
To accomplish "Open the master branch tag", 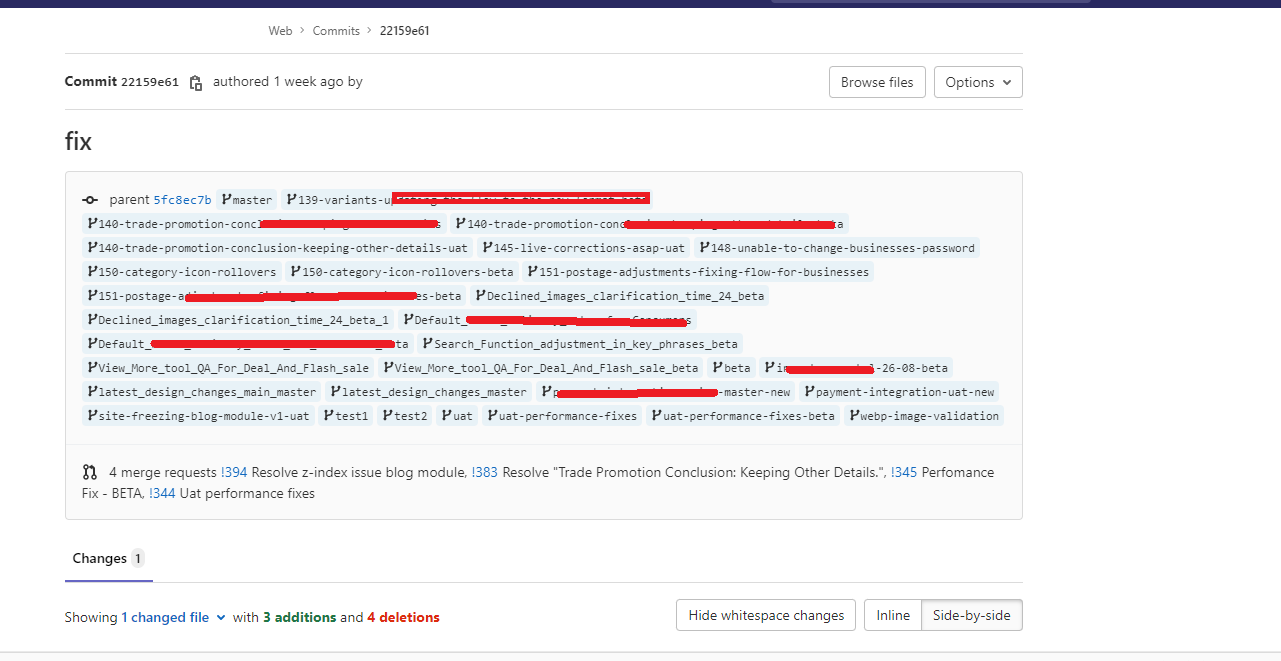I will [247, 200].
